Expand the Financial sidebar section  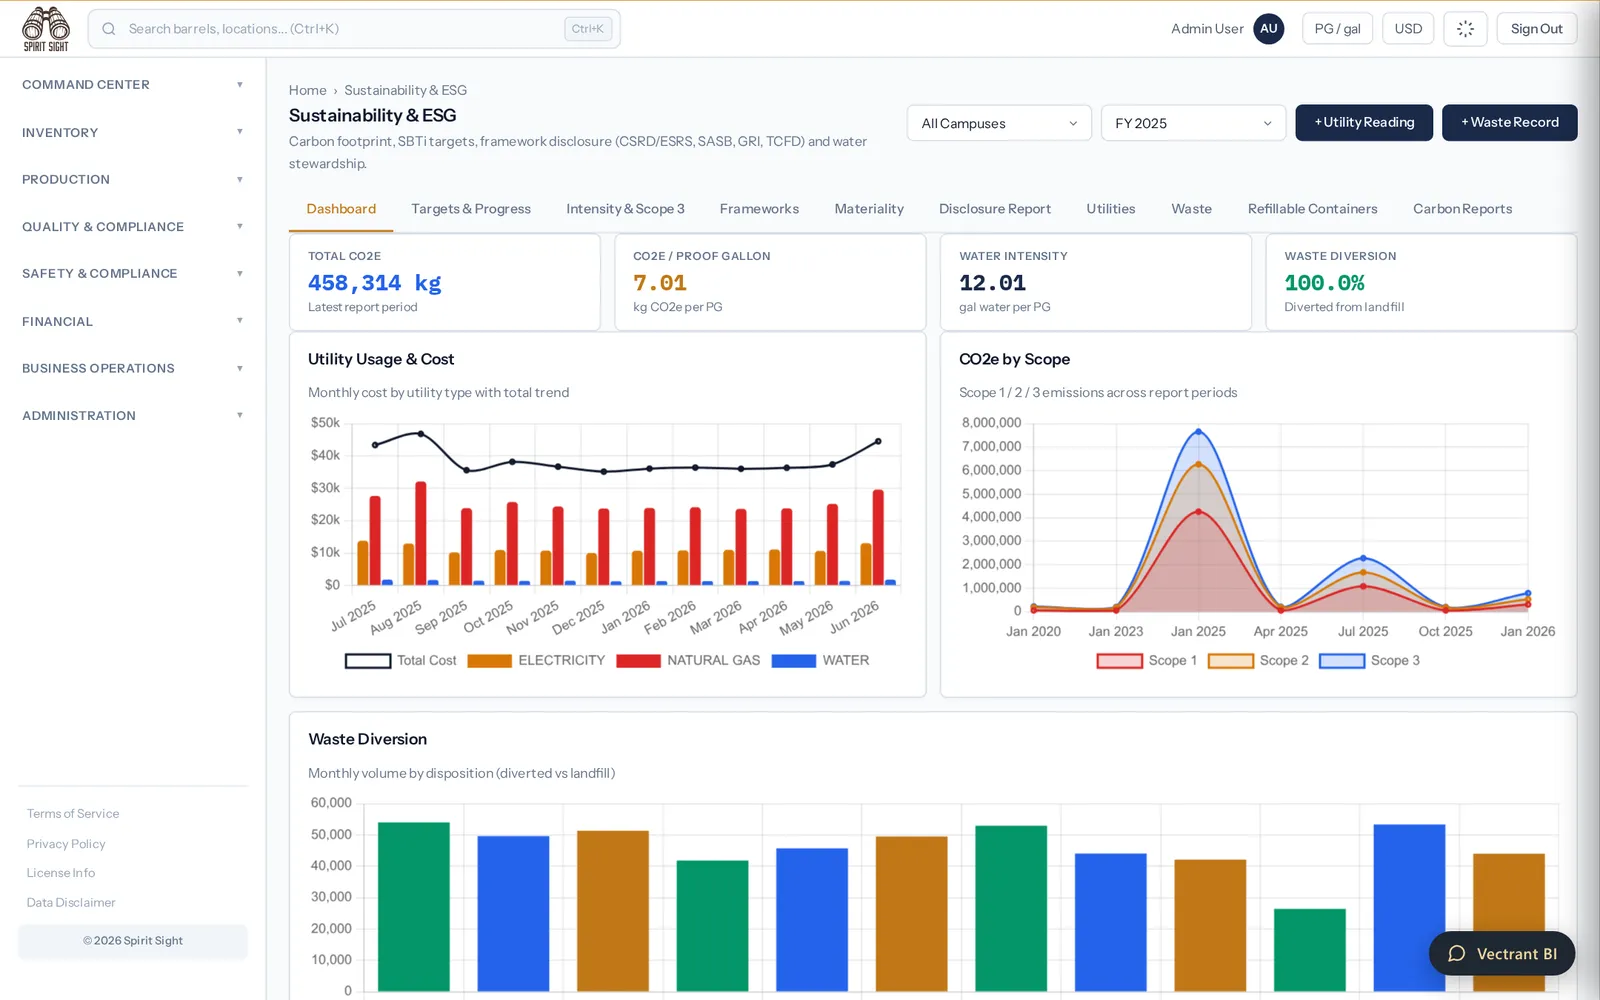(132, 321)
